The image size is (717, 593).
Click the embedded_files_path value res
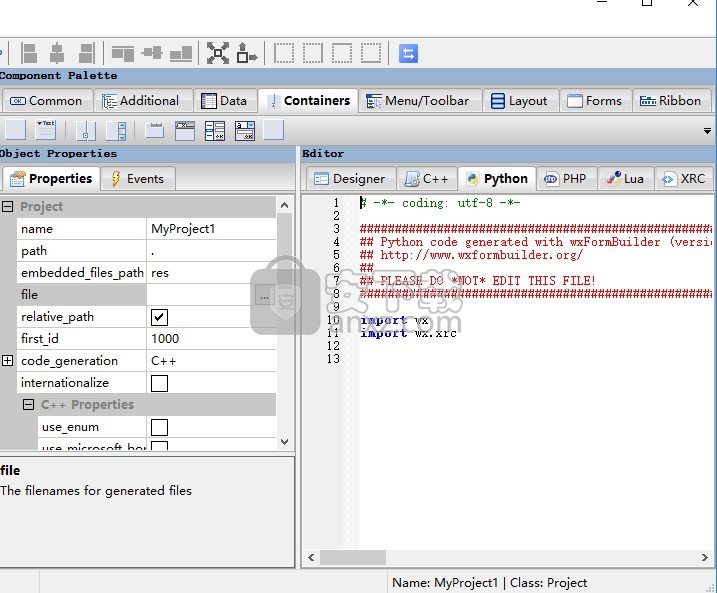(x=211, y=273)
